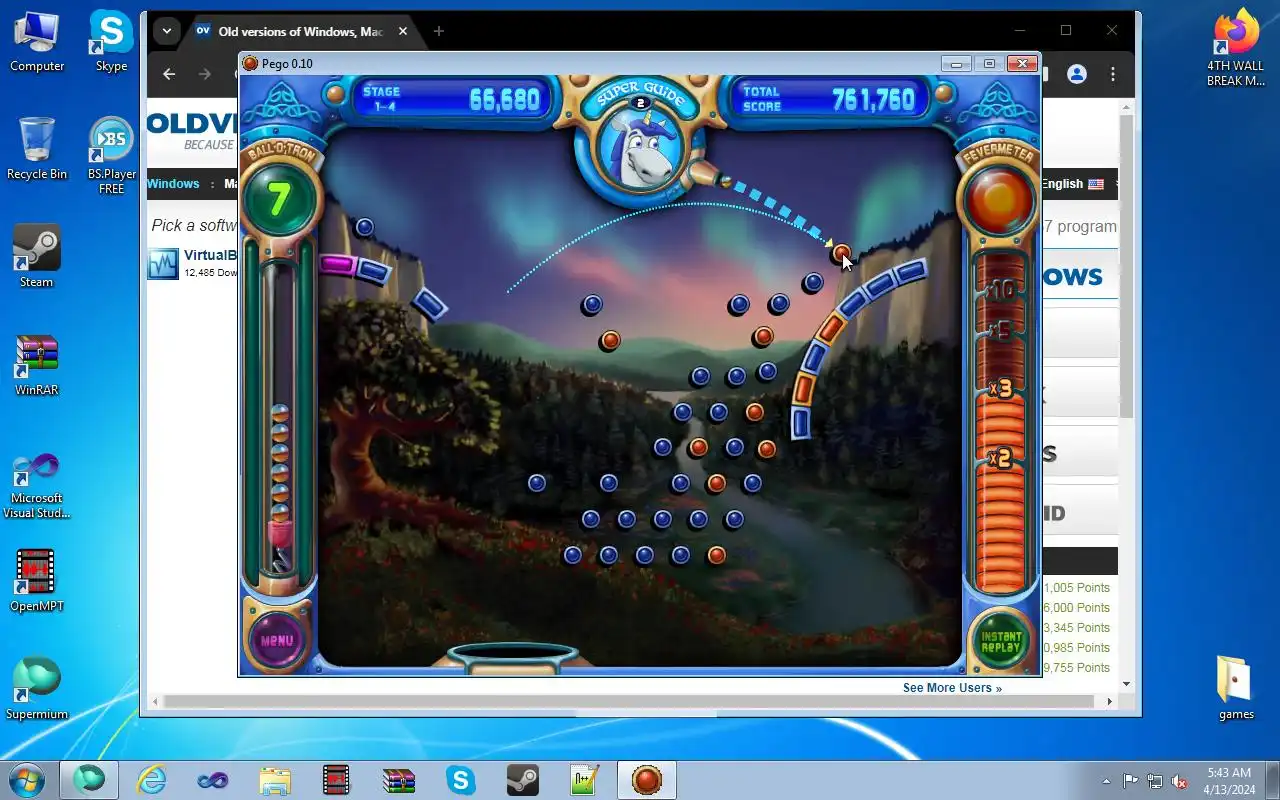Open the VirtualBox software link
Viewport: 1280px width, 800px height.
[209, 255]
